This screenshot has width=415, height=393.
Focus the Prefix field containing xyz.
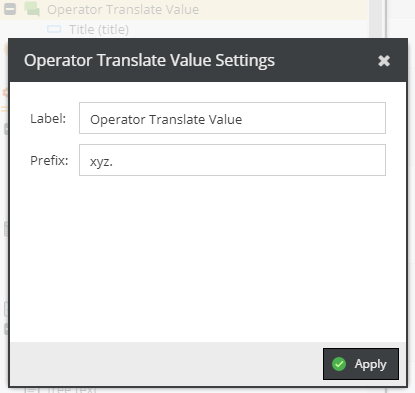232,160
